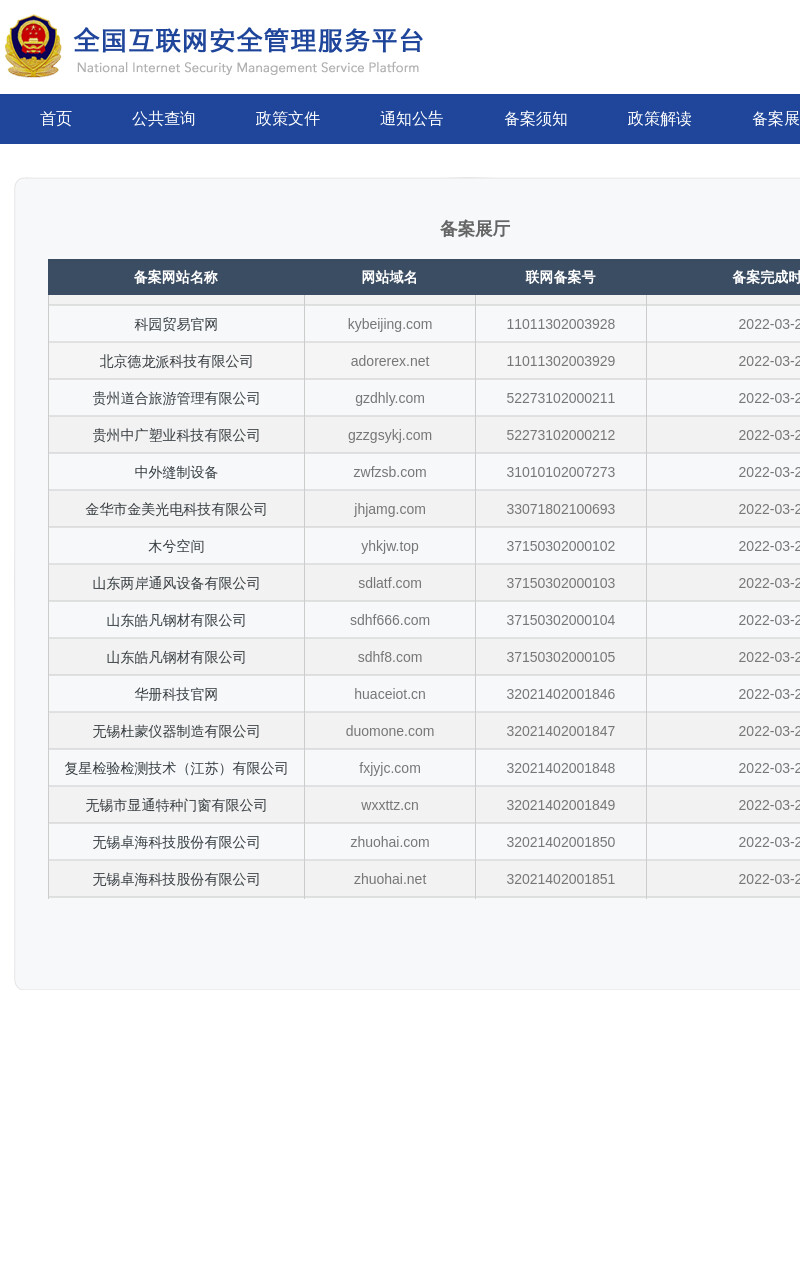Viewport: 800px width, 1280px height.
Task: Click domain sdlatf.com
Action: pyautogui.click(x=390, y=583)
